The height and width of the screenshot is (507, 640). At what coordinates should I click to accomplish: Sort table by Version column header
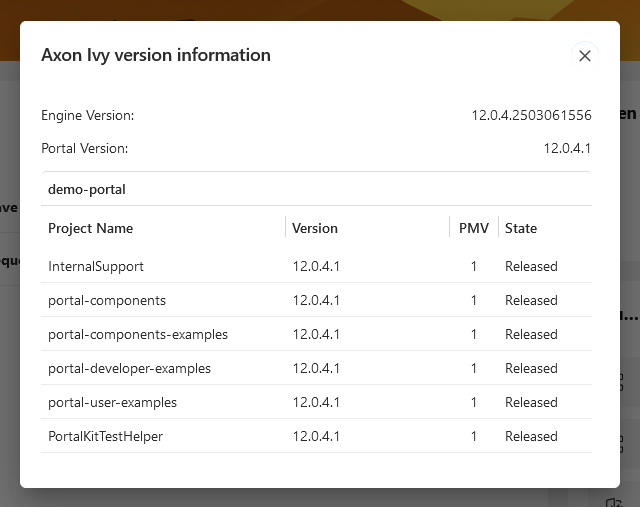[x=315, y=228]
